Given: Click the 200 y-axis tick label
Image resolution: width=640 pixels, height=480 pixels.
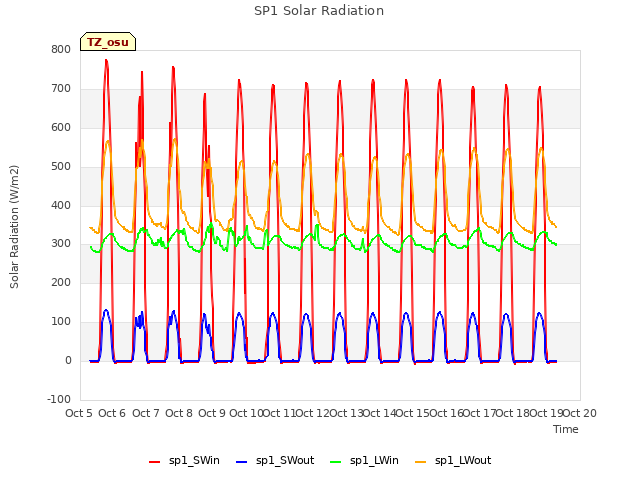Looking at the screenshot, I should [61, 282].
